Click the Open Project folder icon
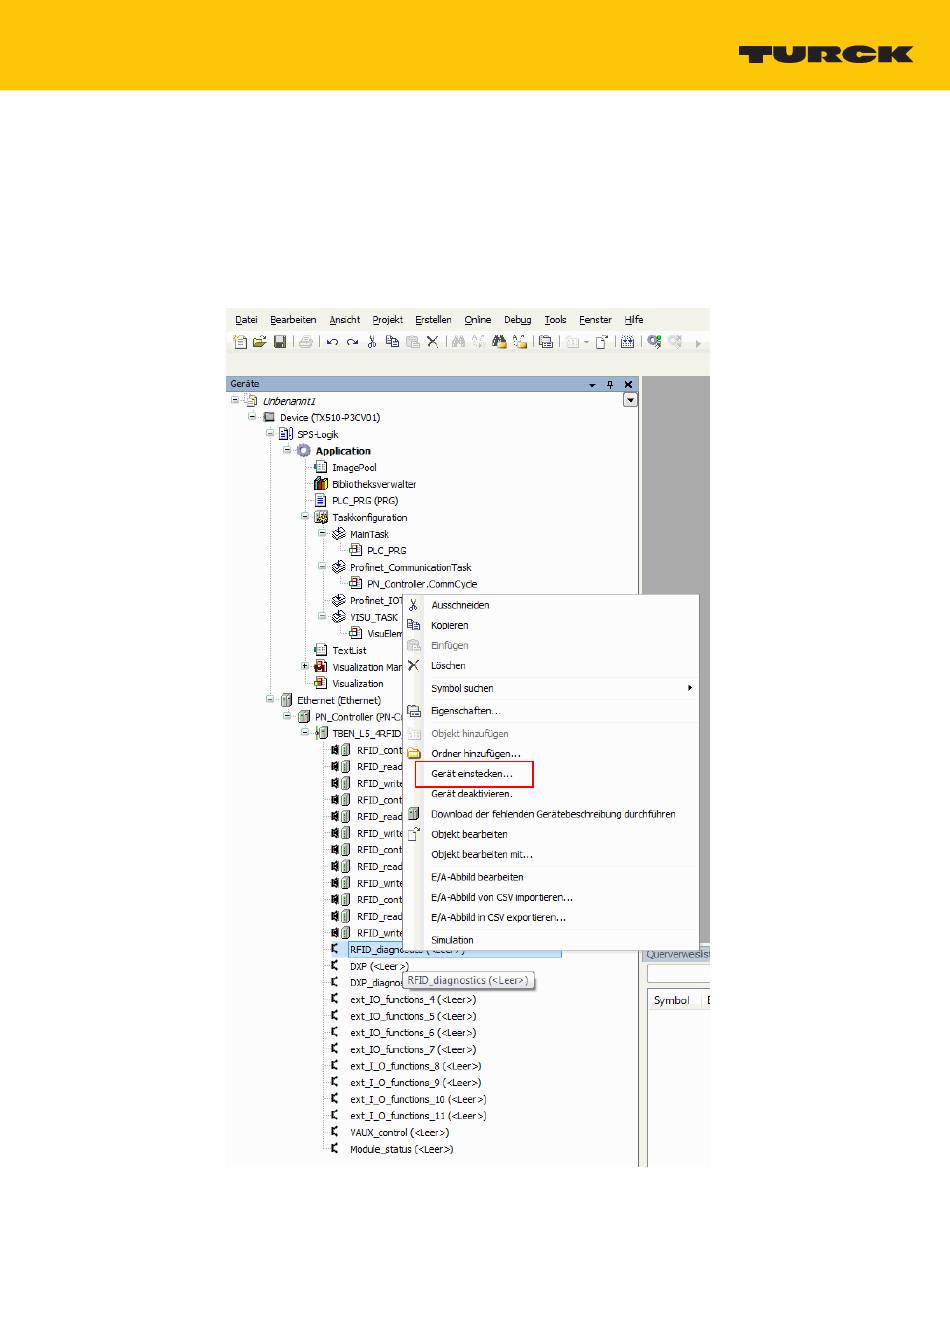This screenshot has height=1344, width=950. pos(260,342)
